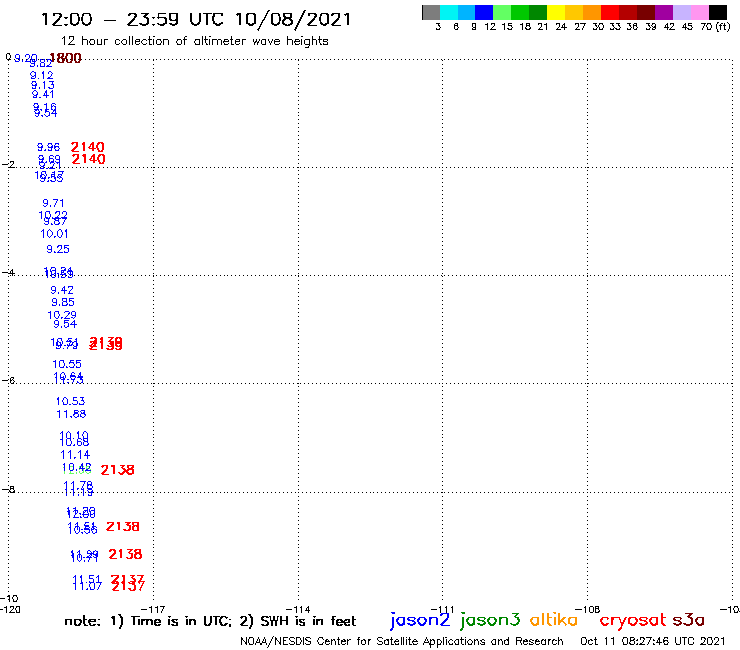Click the blue "jason2" satellite label
This screenshot has width=740, height=650.
tap(420, 620)
